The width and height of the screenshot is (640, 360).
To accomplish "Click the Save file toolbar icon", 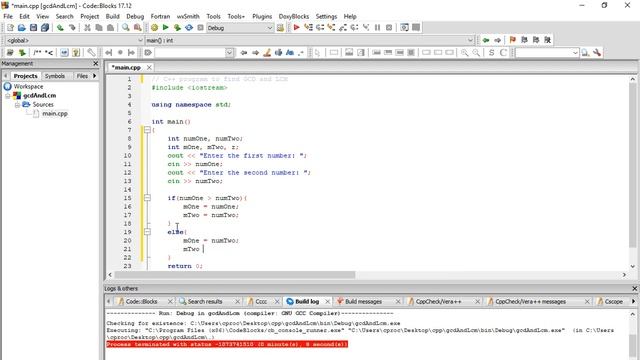I will tap(33, 28).
